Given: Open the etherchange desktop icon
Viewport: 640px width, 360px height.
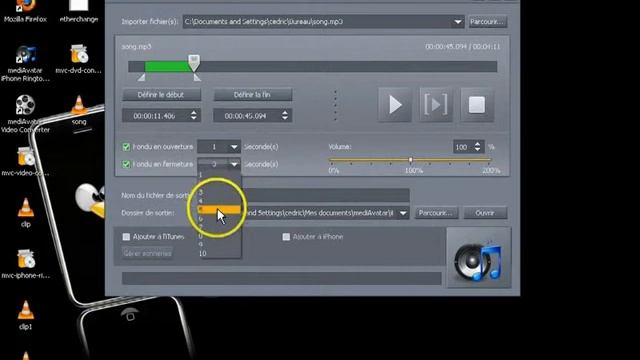Looking at the screenshot, I should (x=79, y=11).
